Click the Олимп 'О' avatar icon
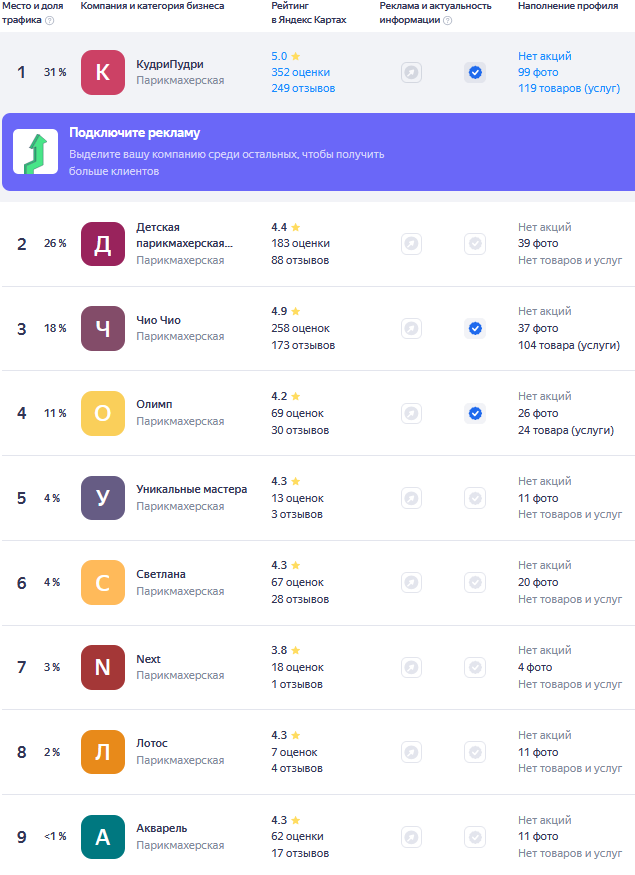Viewport: 635px width, 875px height. coord(103,413)
